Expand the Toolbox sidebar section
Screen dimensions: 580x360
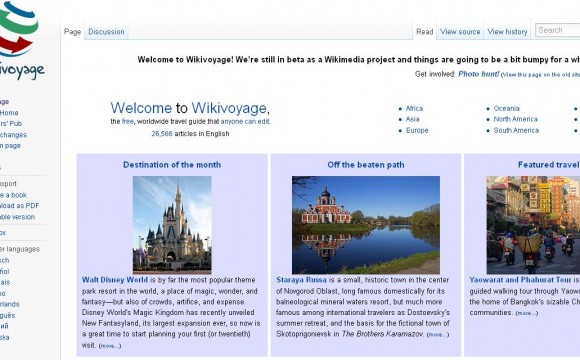tap(3, 233)
